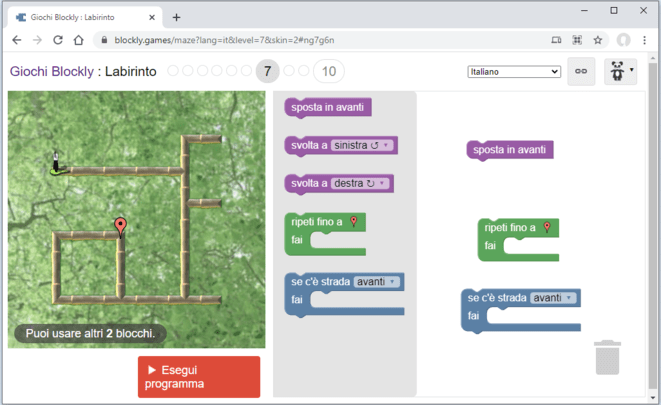Screen dimensions: 661x405
Task: Go to the browser home page icon
Action: click(x=78, y=40)
